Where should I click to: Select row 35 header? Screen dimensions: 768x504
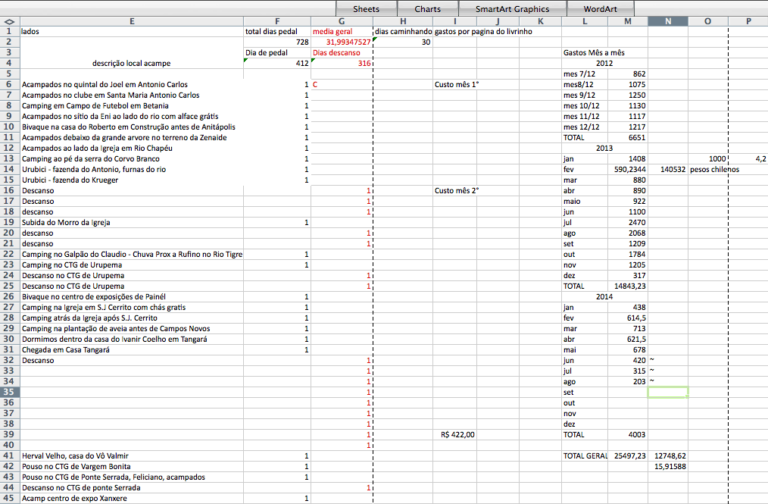[9, 392]
